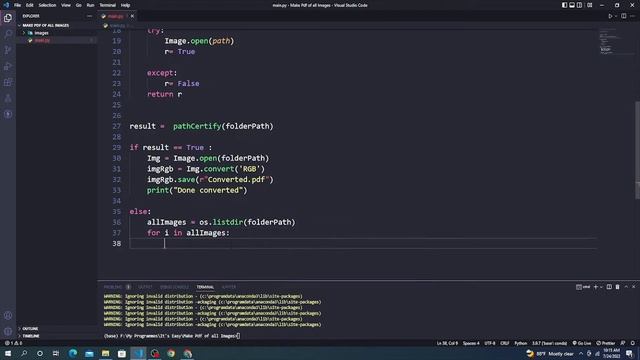This screenshot has width=640, height=360.
Task: Customize layout icon in the title bar
Action: coord(590,5)
